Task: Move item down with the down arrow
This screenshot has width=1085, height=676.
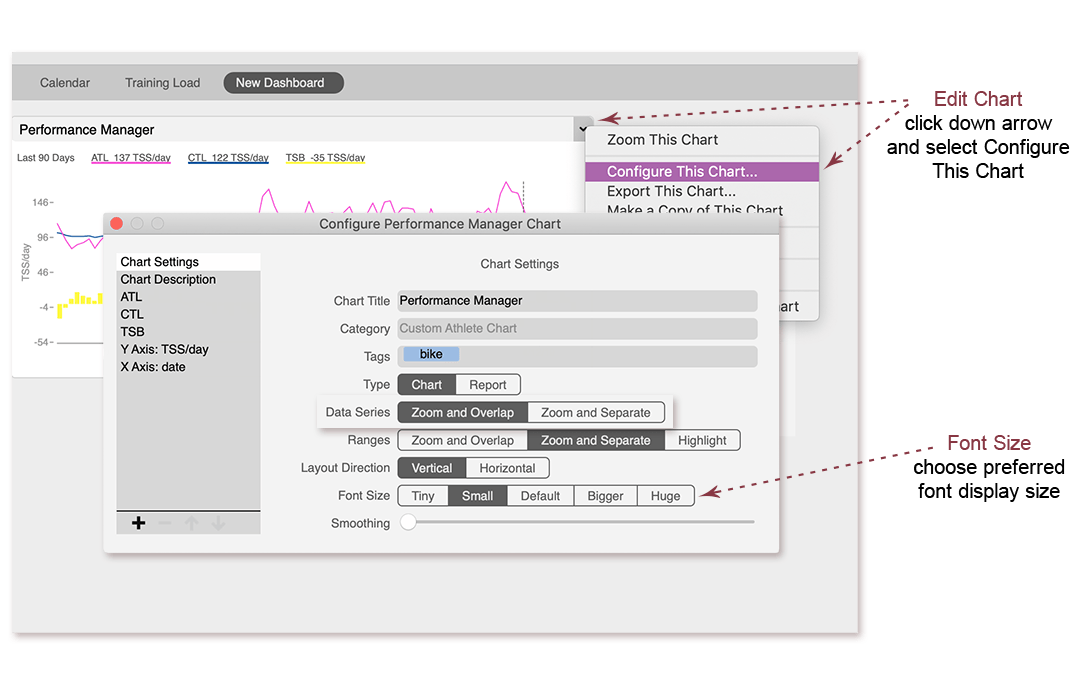Action: coord(219,523)
